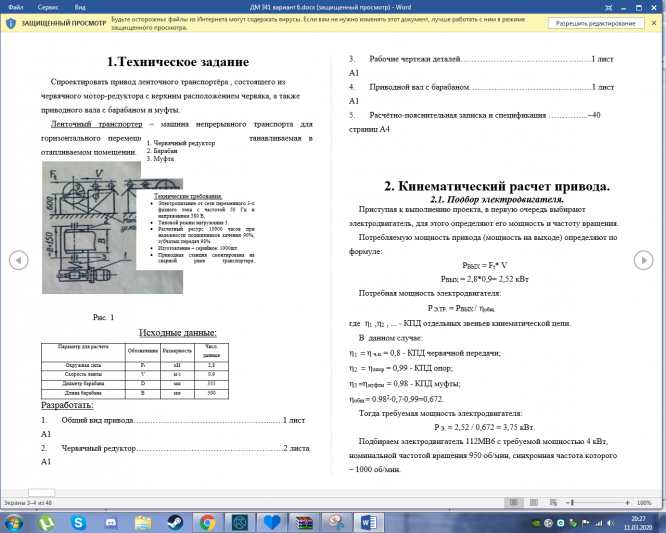Open Discord from the taskbar
Screen dimensions: 666x533
[111, 522]
